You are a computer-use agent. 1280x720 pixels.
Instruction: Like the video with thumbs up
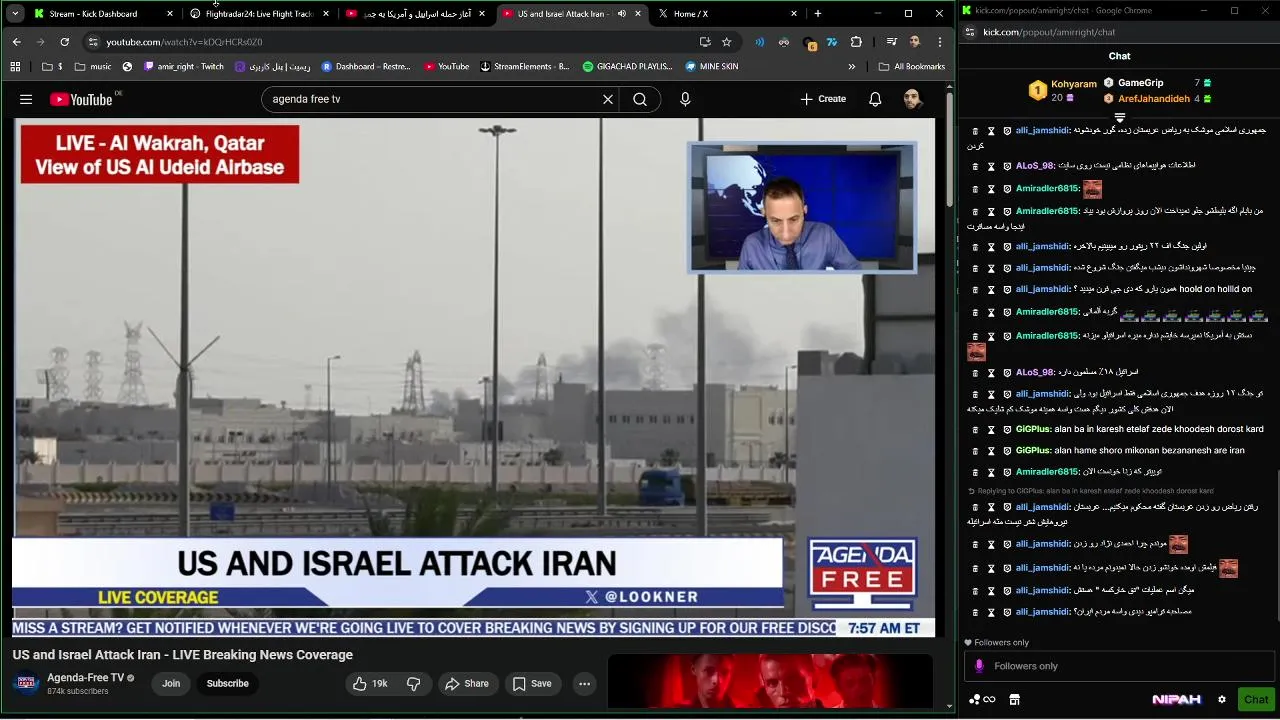pyautogui.click(x=369, y=683)
